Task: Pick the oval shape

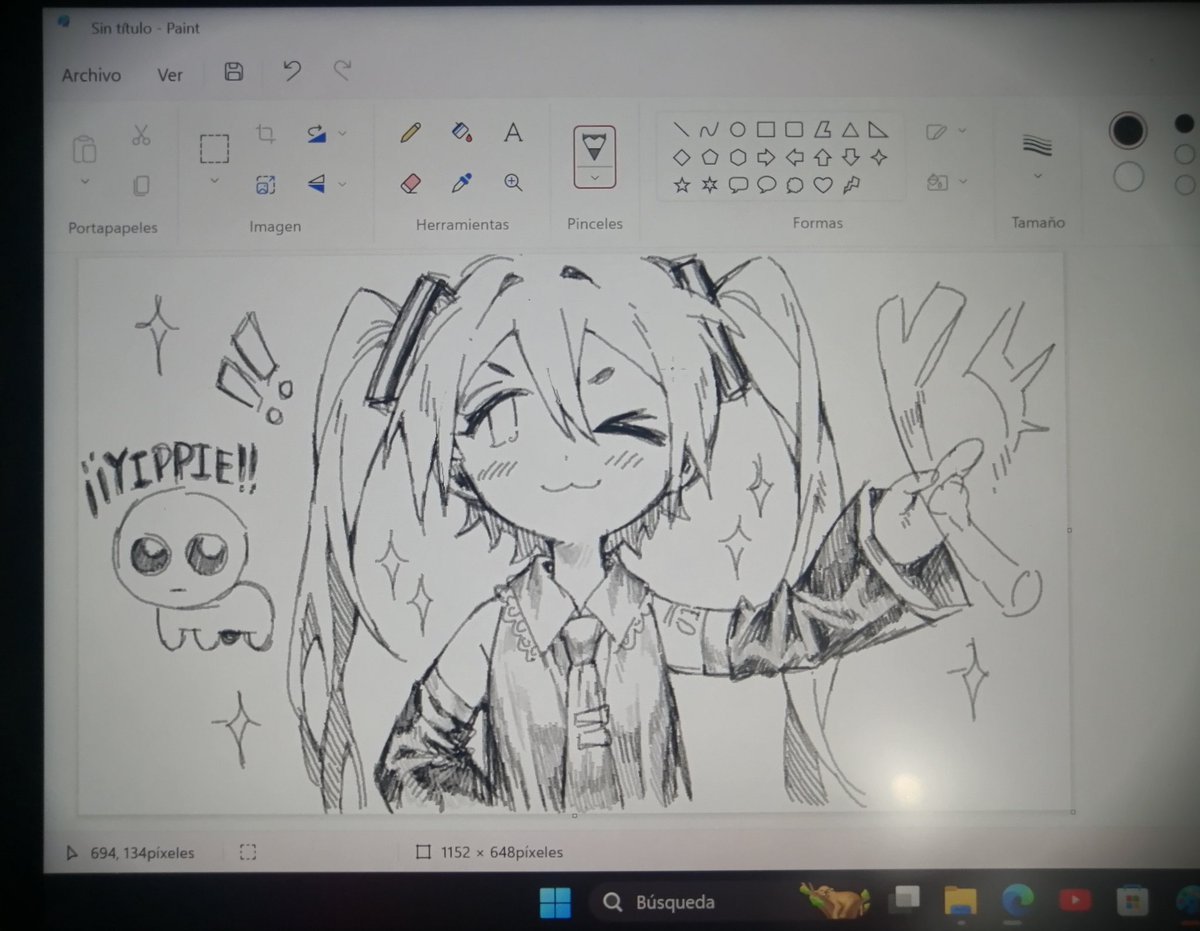Action: [x=737, y=130]
